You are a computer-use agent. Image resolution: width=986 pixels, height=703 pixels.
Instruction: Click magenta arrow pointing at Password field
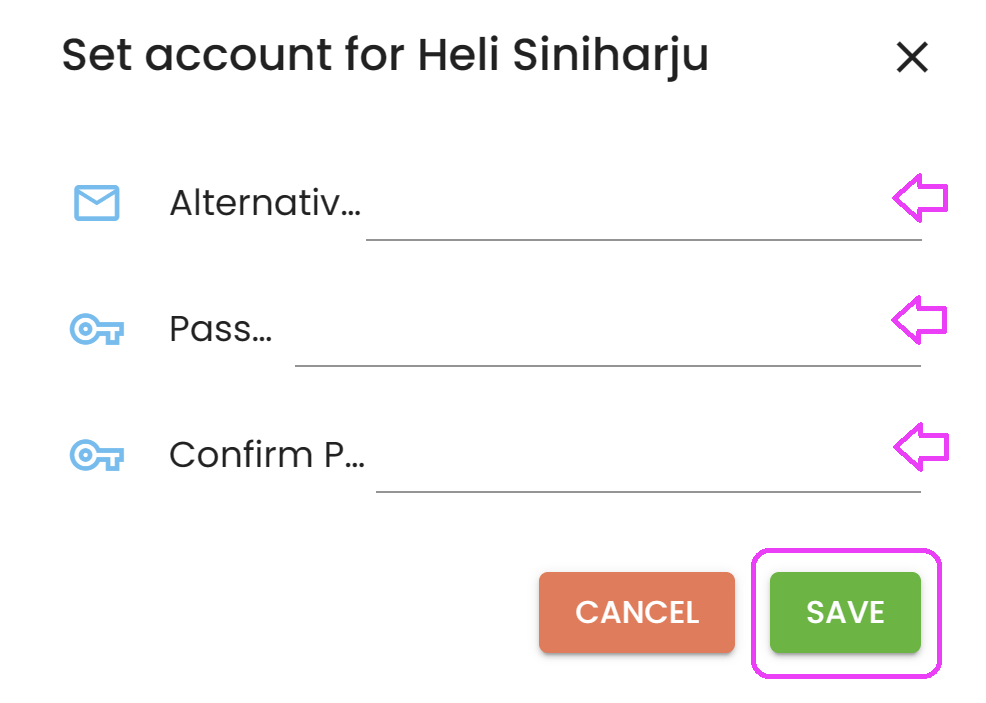pyautogui.click(x=919, y=320)
